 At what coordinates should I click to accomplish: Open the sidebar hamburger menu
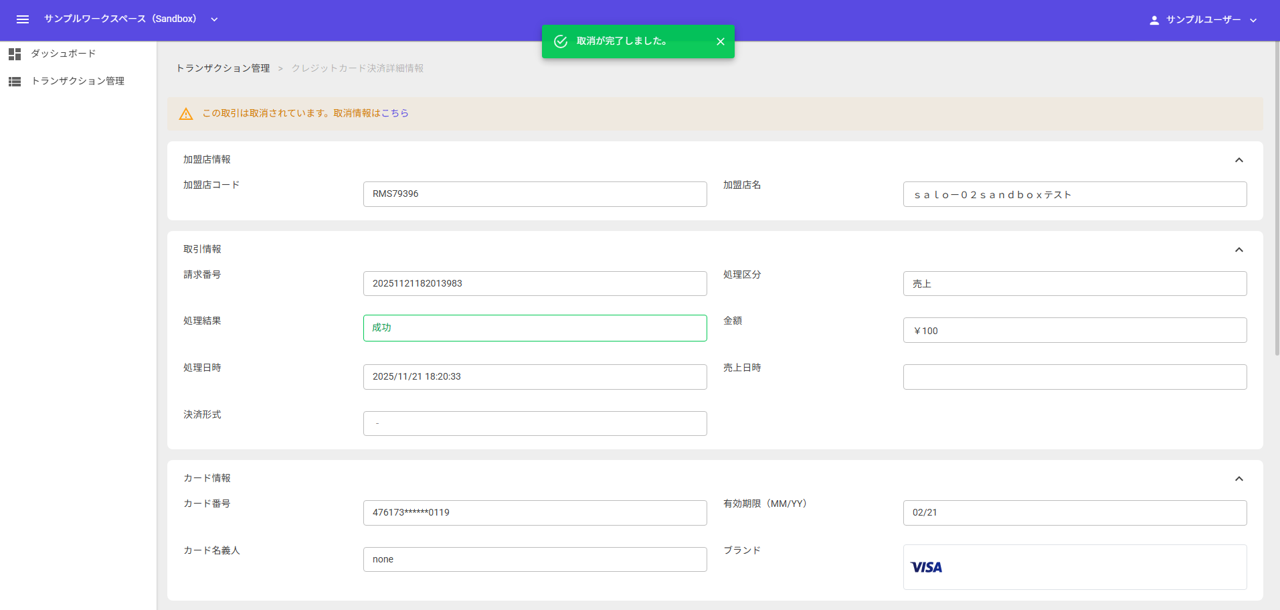coord(22,19)
